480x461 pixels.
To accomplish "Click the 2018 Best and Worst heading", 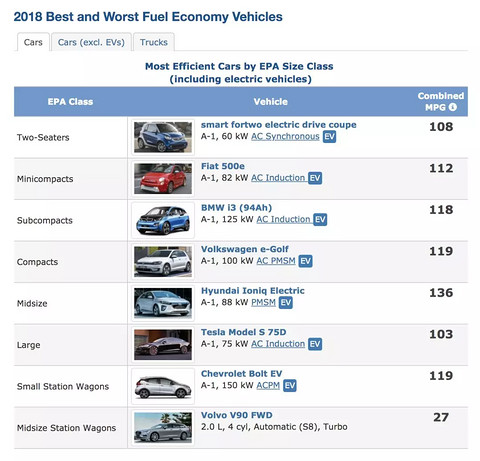I will pyautogui.click(x=148, y=17).
